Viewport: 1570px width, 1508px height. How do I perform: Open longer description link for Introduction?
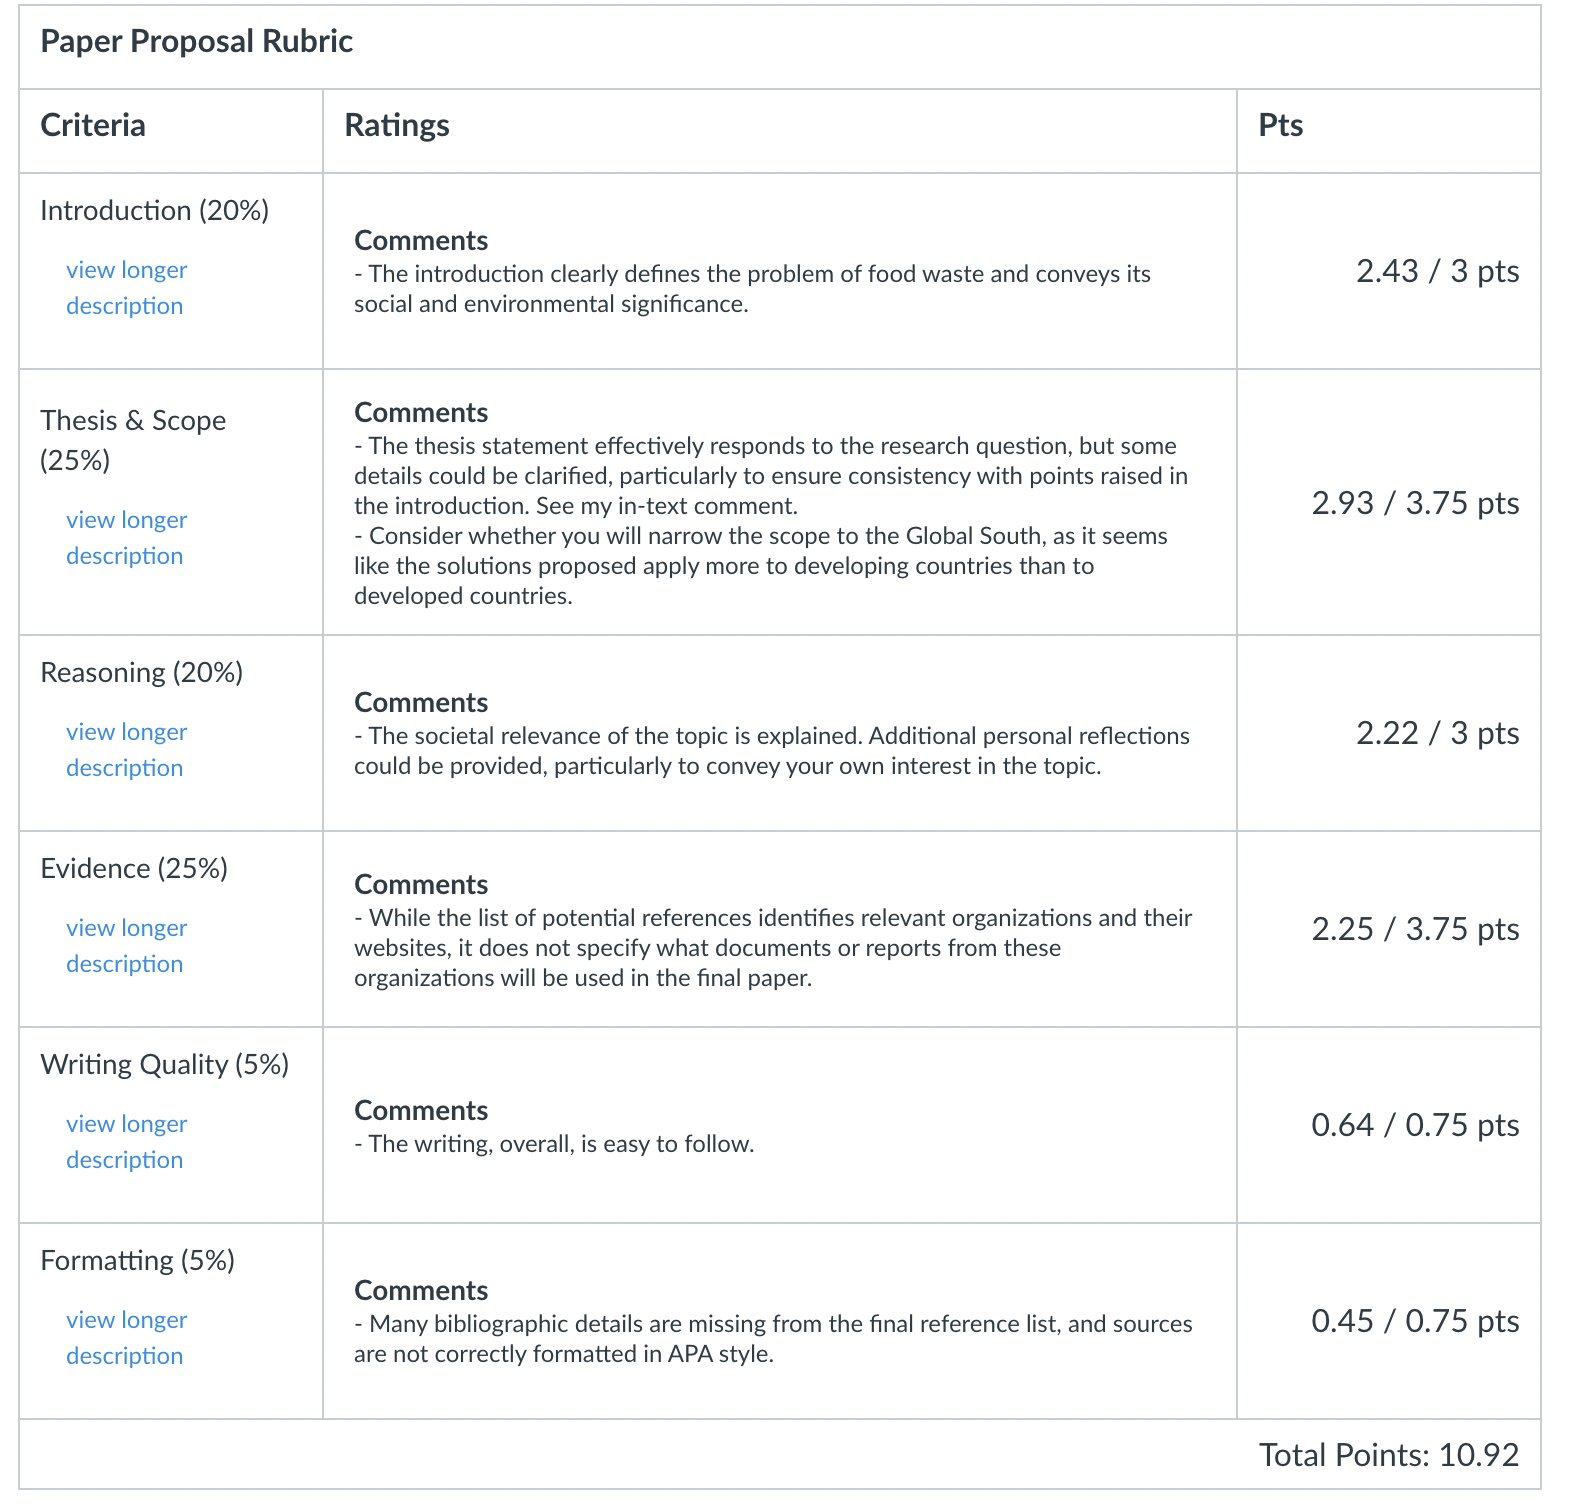pyautogui.click(x=126, y=288)
